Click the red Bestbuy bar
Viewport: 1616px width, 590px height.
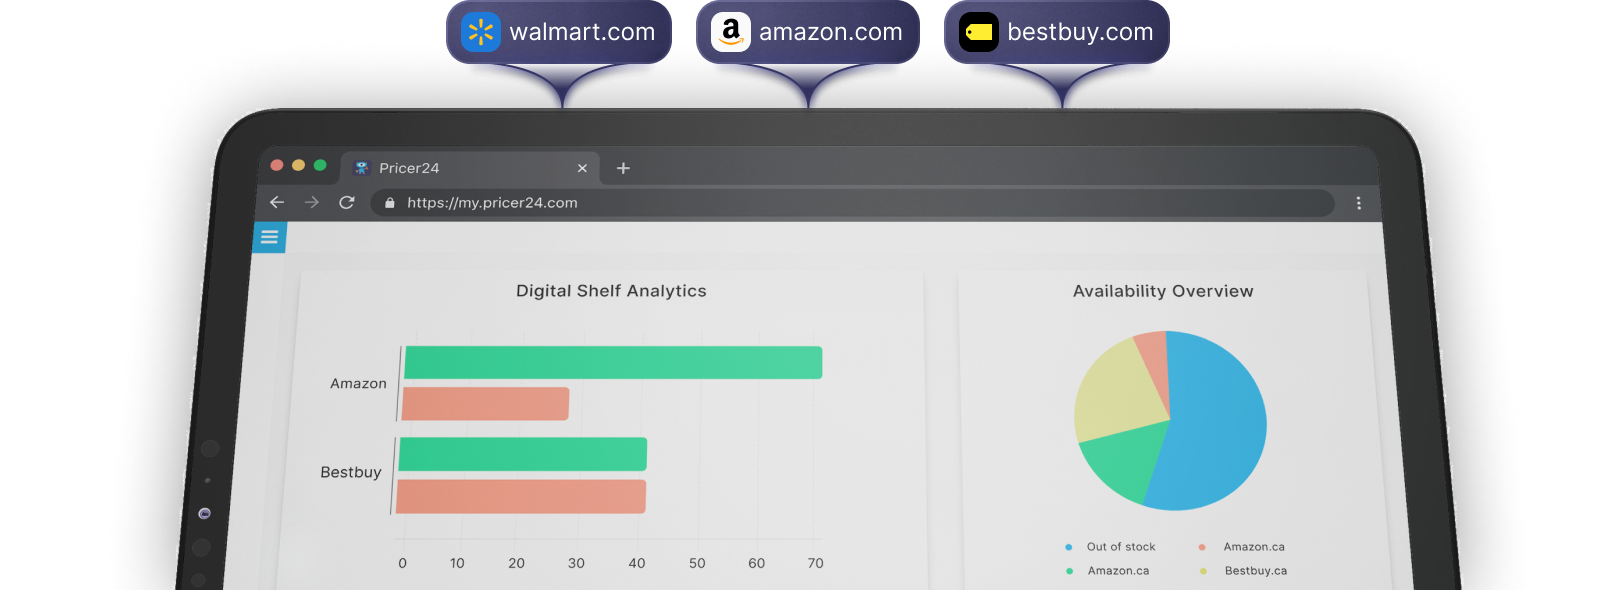[x=521, y=496]
